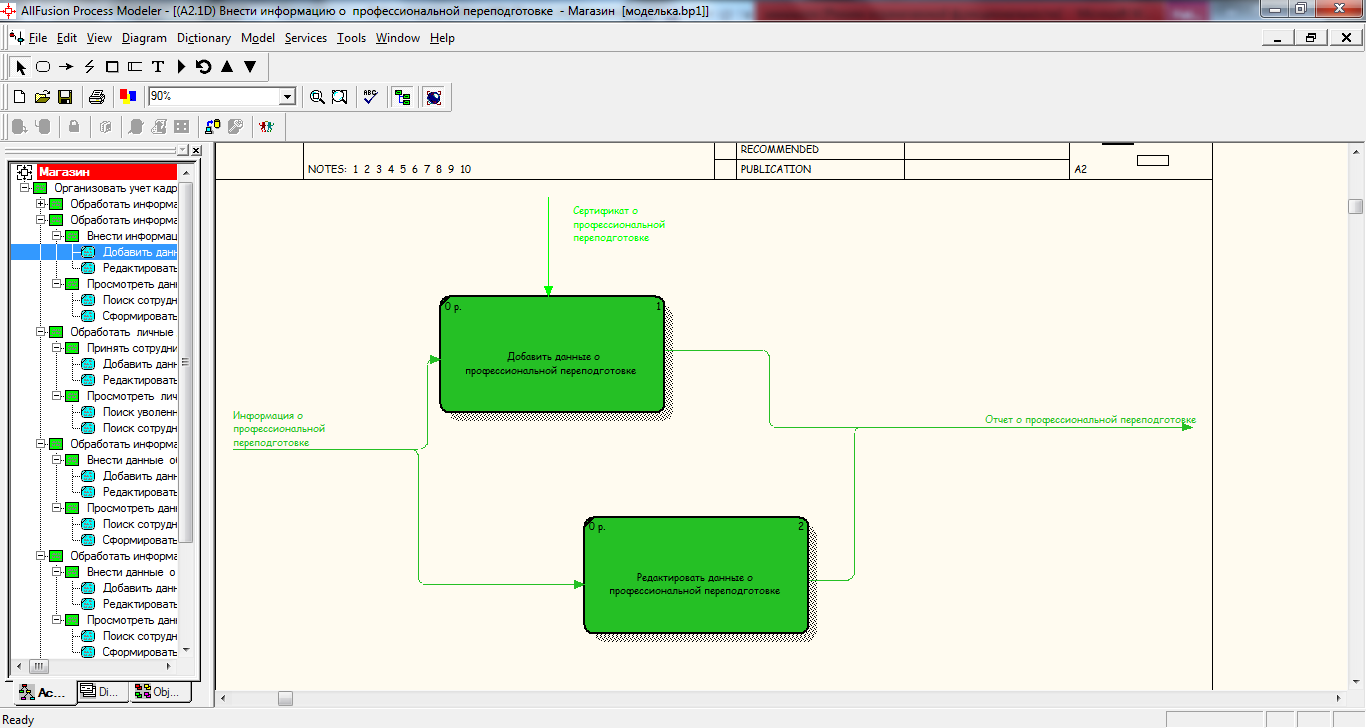This screenshot has height=728, width=1366.
Task: Close the Model Explorer panel
Action: tap(196, 150)
